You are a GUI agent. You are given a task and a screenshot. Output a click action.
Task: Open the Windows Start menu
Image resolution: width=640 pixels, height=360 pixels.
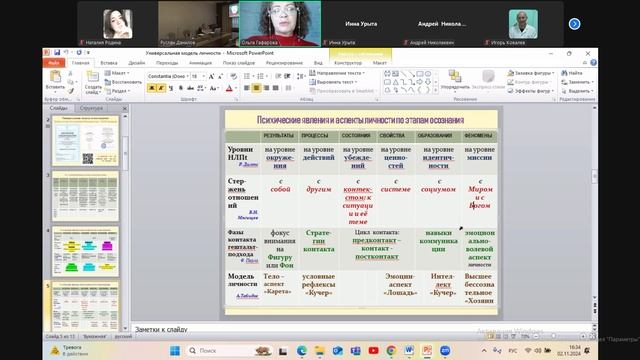(x=175, y=351)
